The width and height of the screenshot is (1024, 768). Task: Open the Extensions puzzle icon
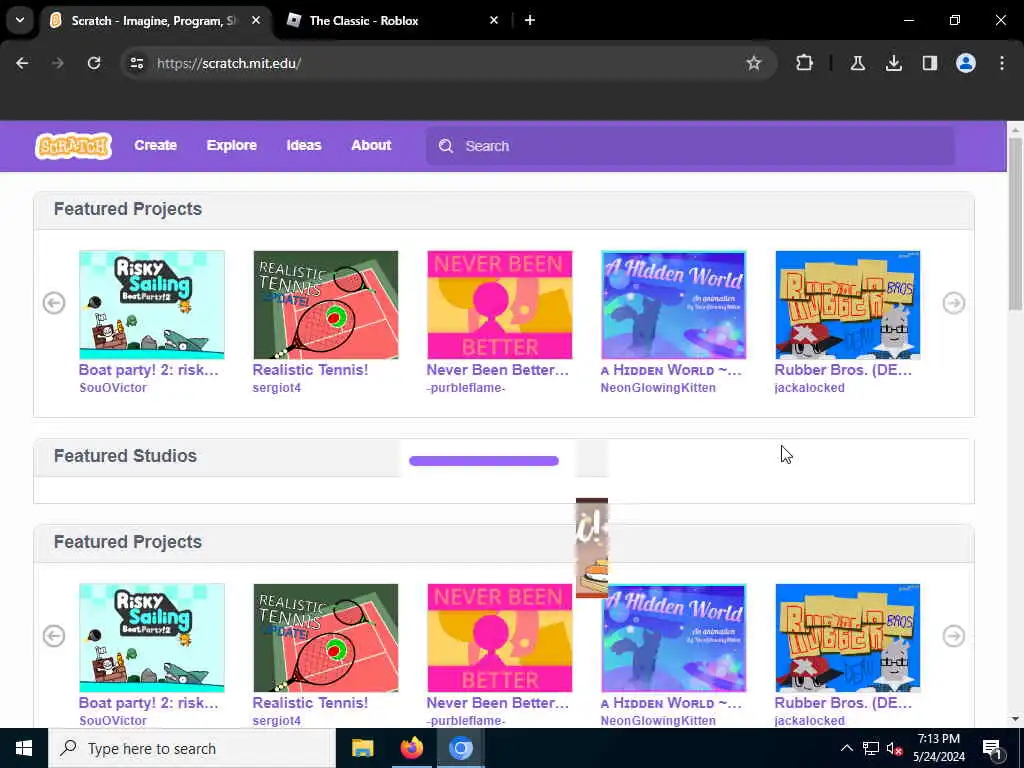coord(805,63)
